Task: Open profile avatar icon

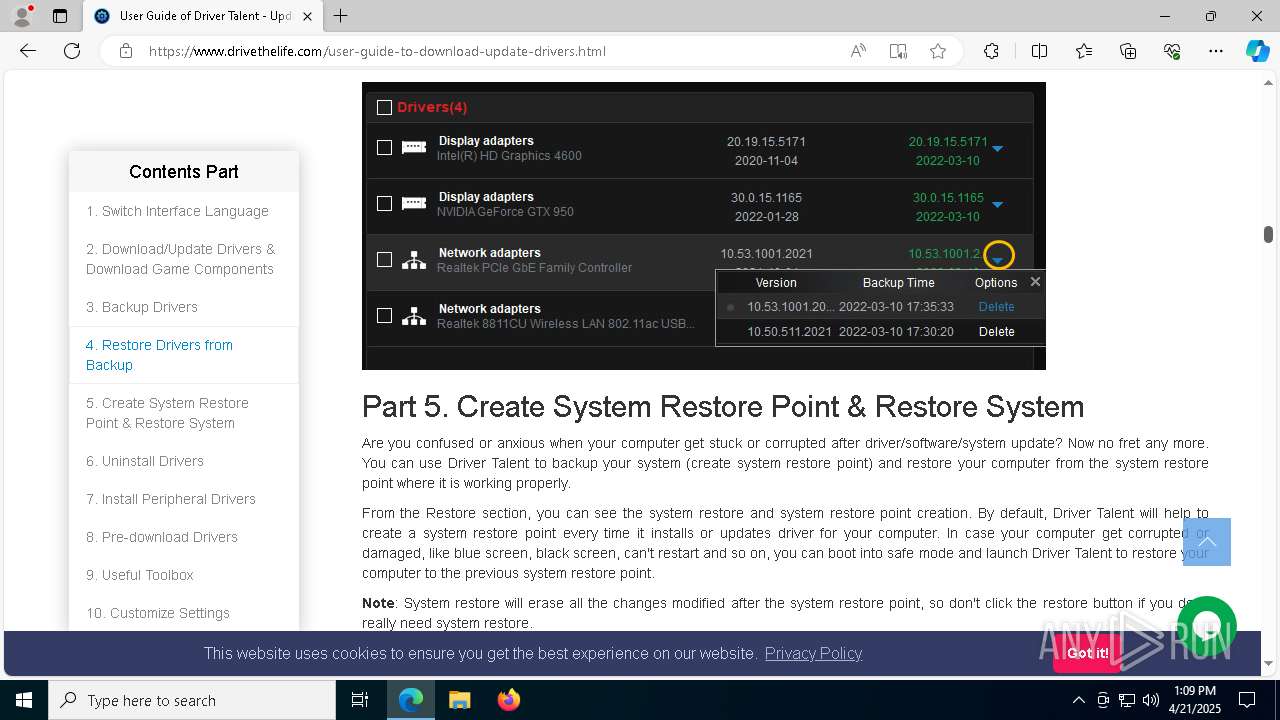Action: (x=22, y=16)
